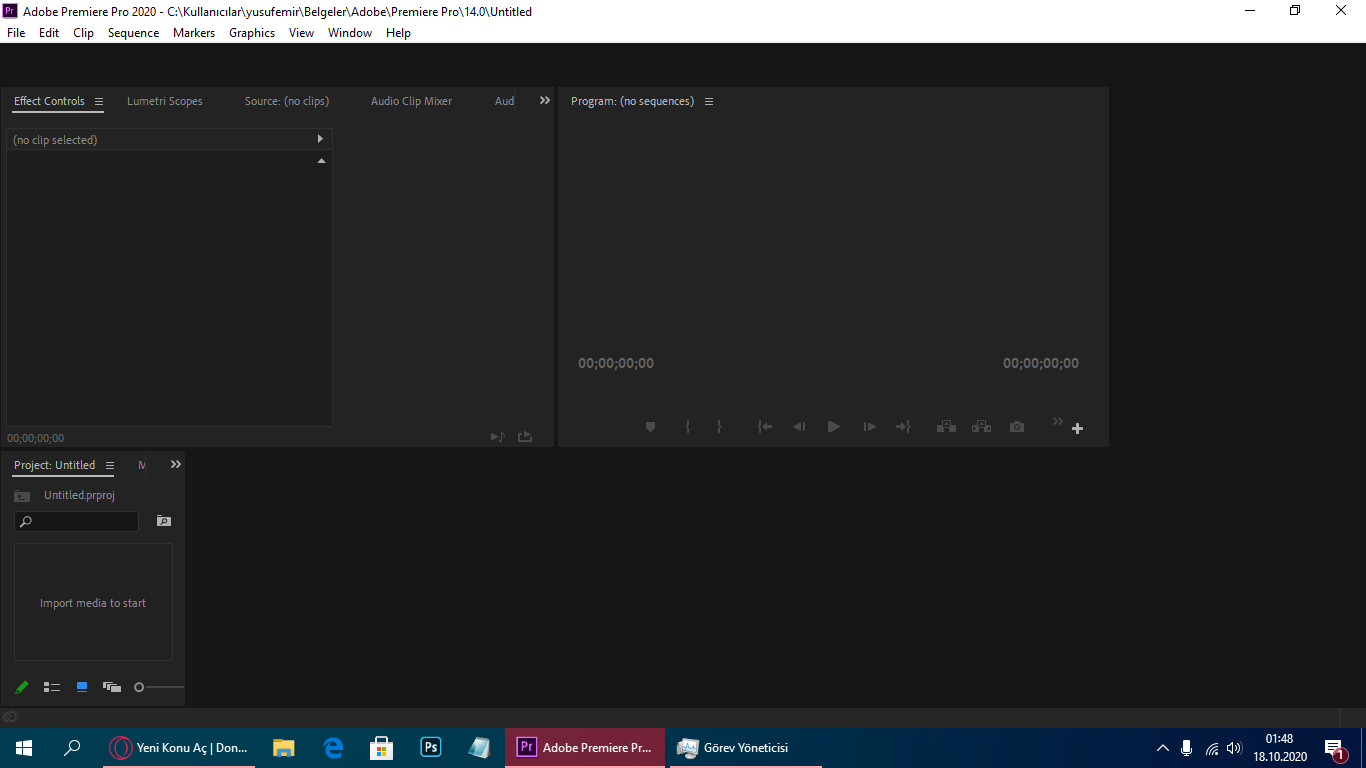The height and width of the screenshot is (768, 1366).
Task: Click the Untitled.prproj project name
Action: (x=79, y=496)
